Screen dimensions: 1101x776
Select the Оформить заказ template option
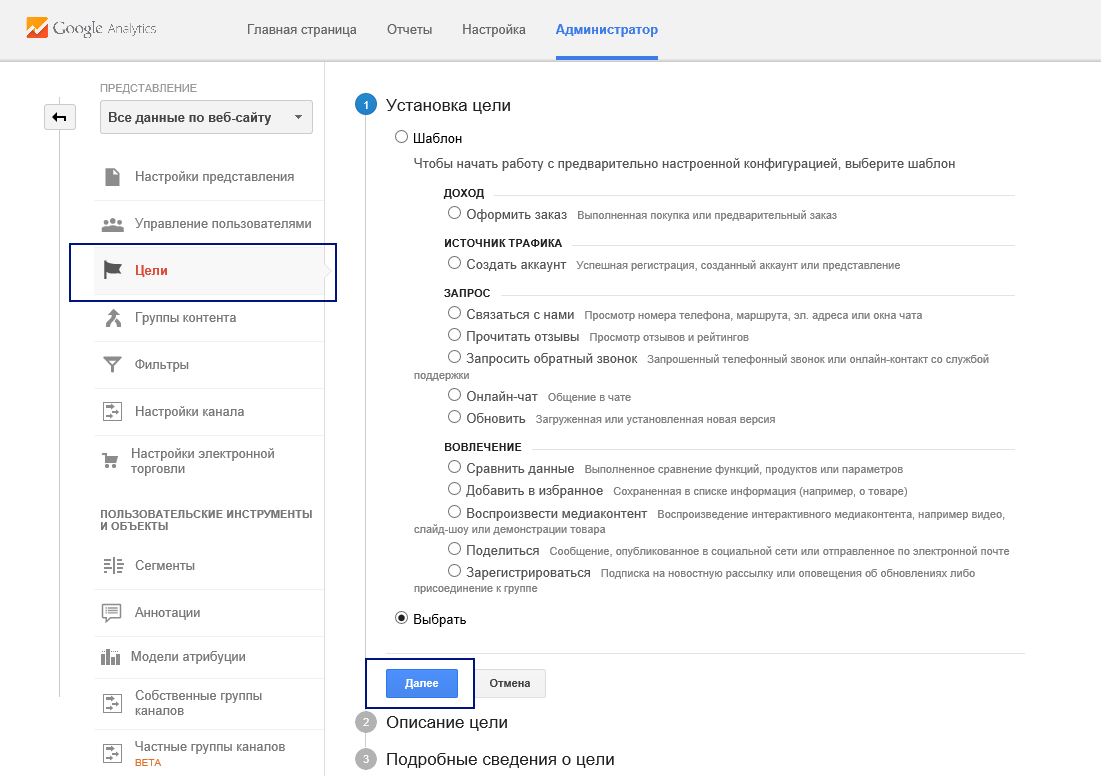(454, 213)
